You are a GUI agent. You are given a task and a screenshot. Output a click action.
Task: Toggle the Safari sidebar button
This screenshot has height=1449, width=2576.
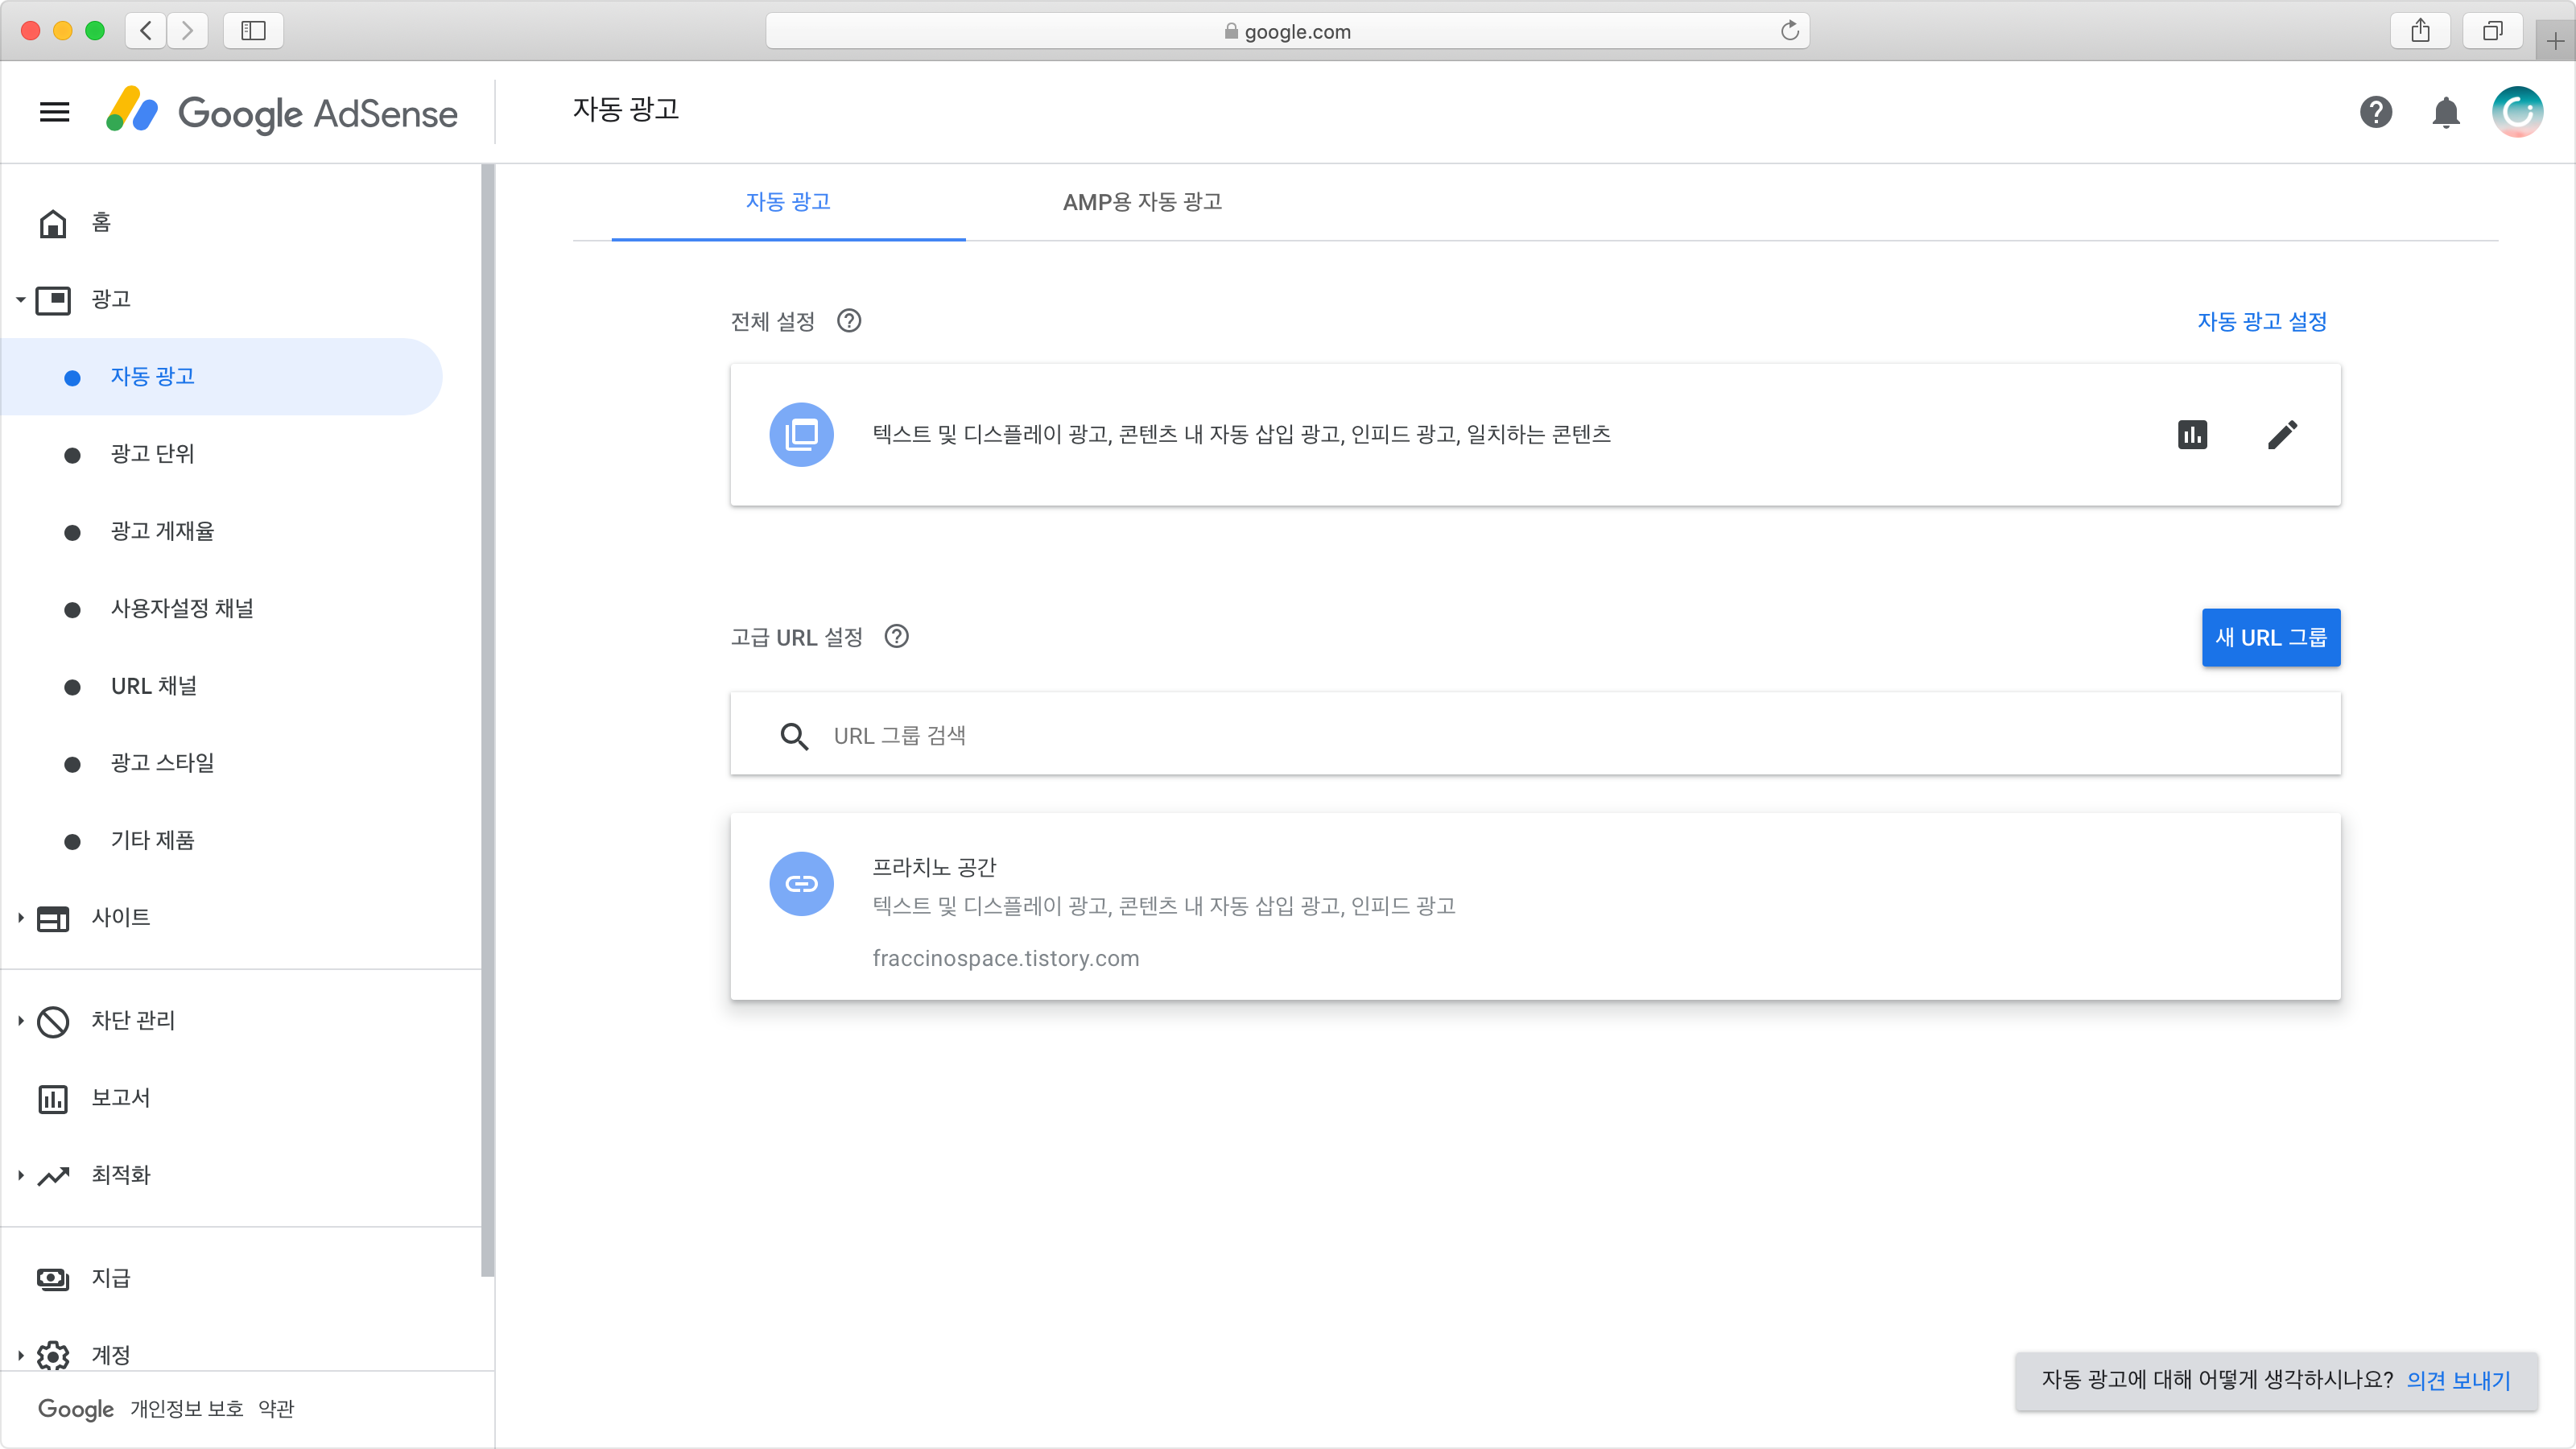[254, 31]
